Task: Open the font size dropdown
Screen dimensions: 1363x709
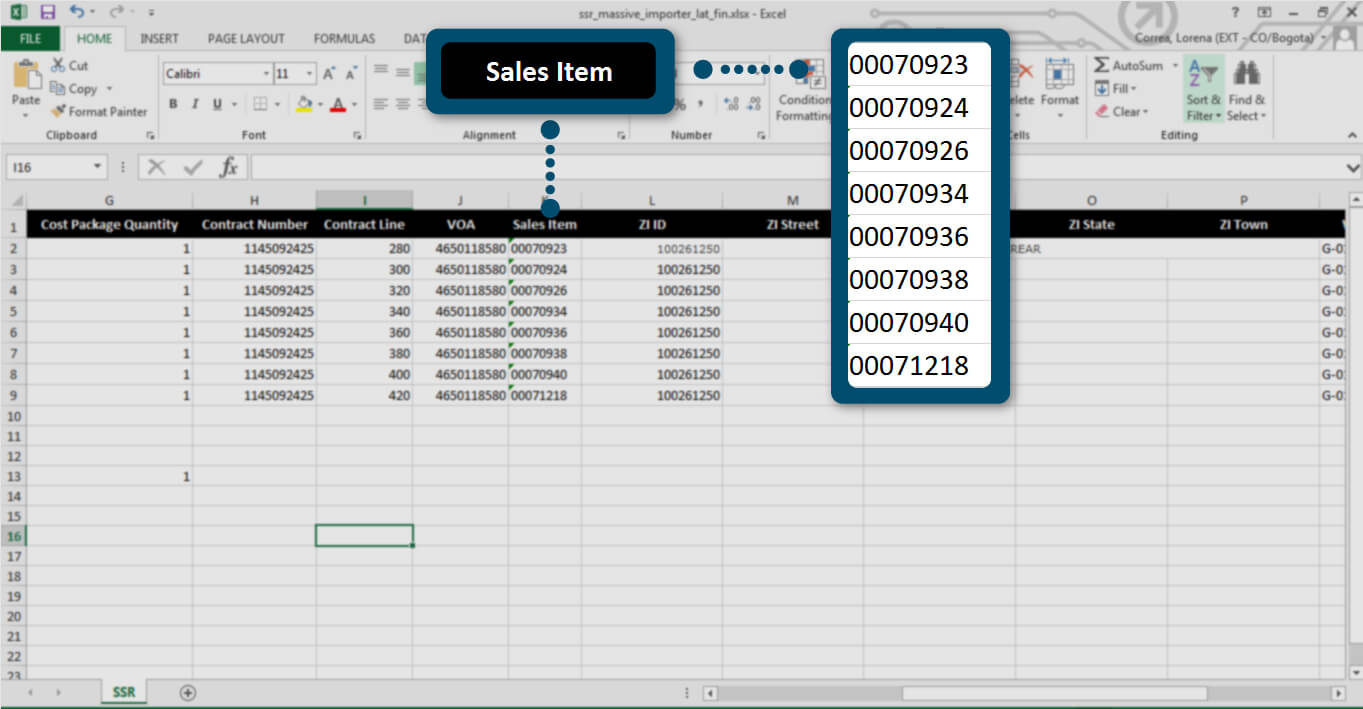Action: (309, 74)
